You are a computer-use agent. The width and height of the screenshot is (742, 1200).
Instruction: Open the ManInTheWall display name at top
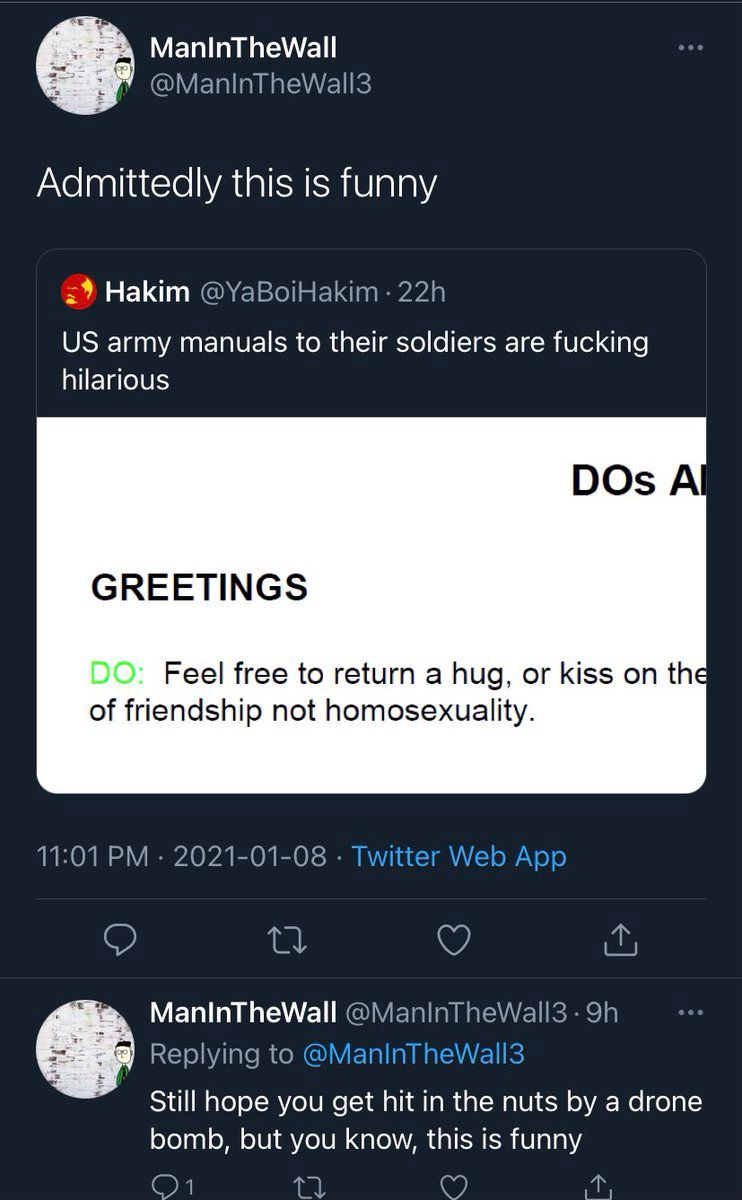point(242,47)
